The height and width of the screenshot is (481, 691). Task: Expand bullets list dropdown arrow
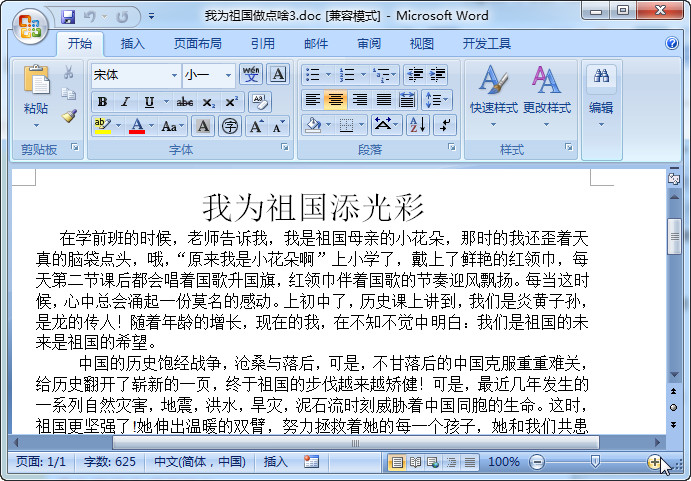(329, 75)
